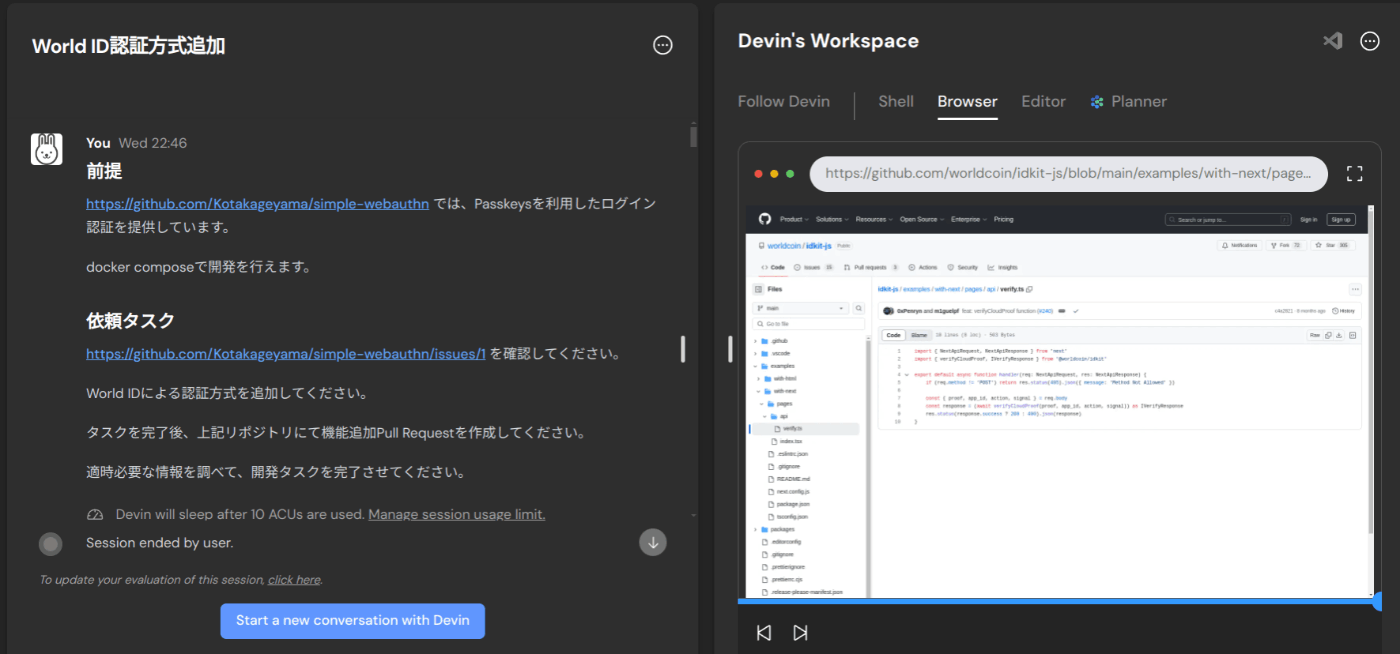This screenshot has height=654, width=1400.
Task: Expand the GitHub Product menu
Action: click(x=794, y=219)
